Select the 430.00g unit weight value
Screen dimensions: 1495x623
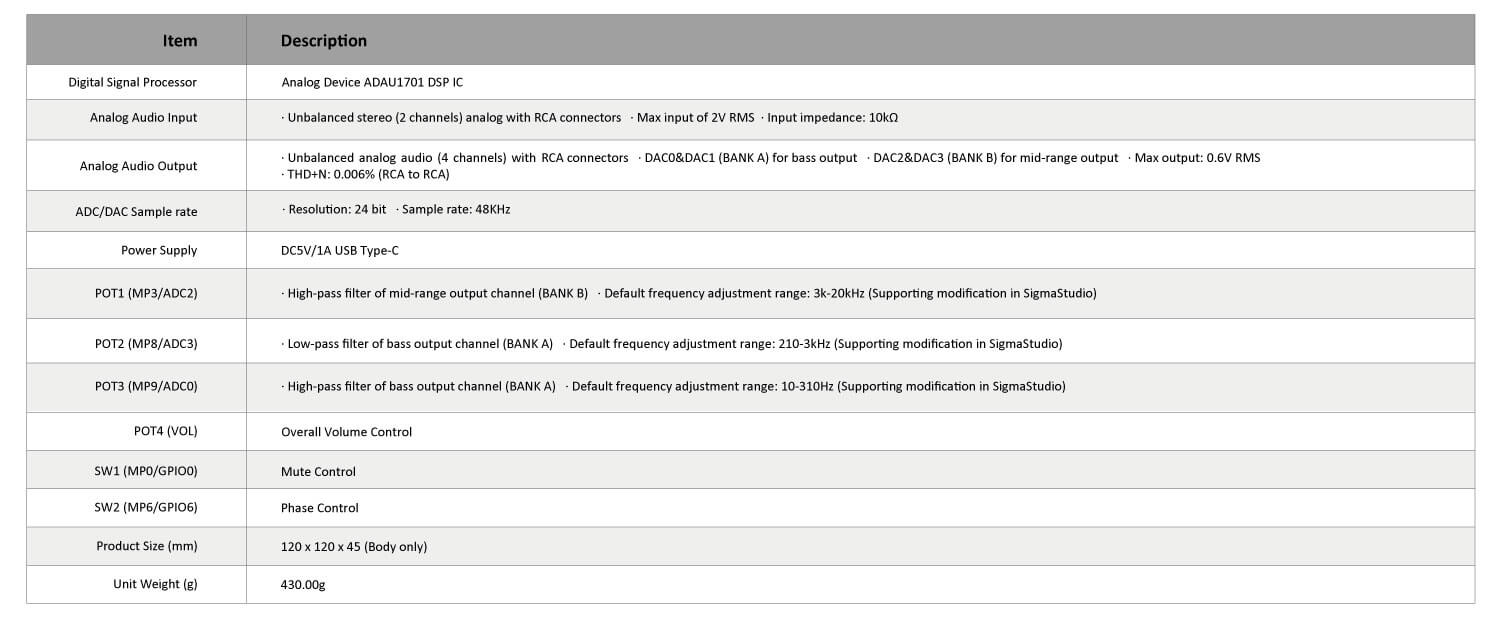[x=303, y=584]
